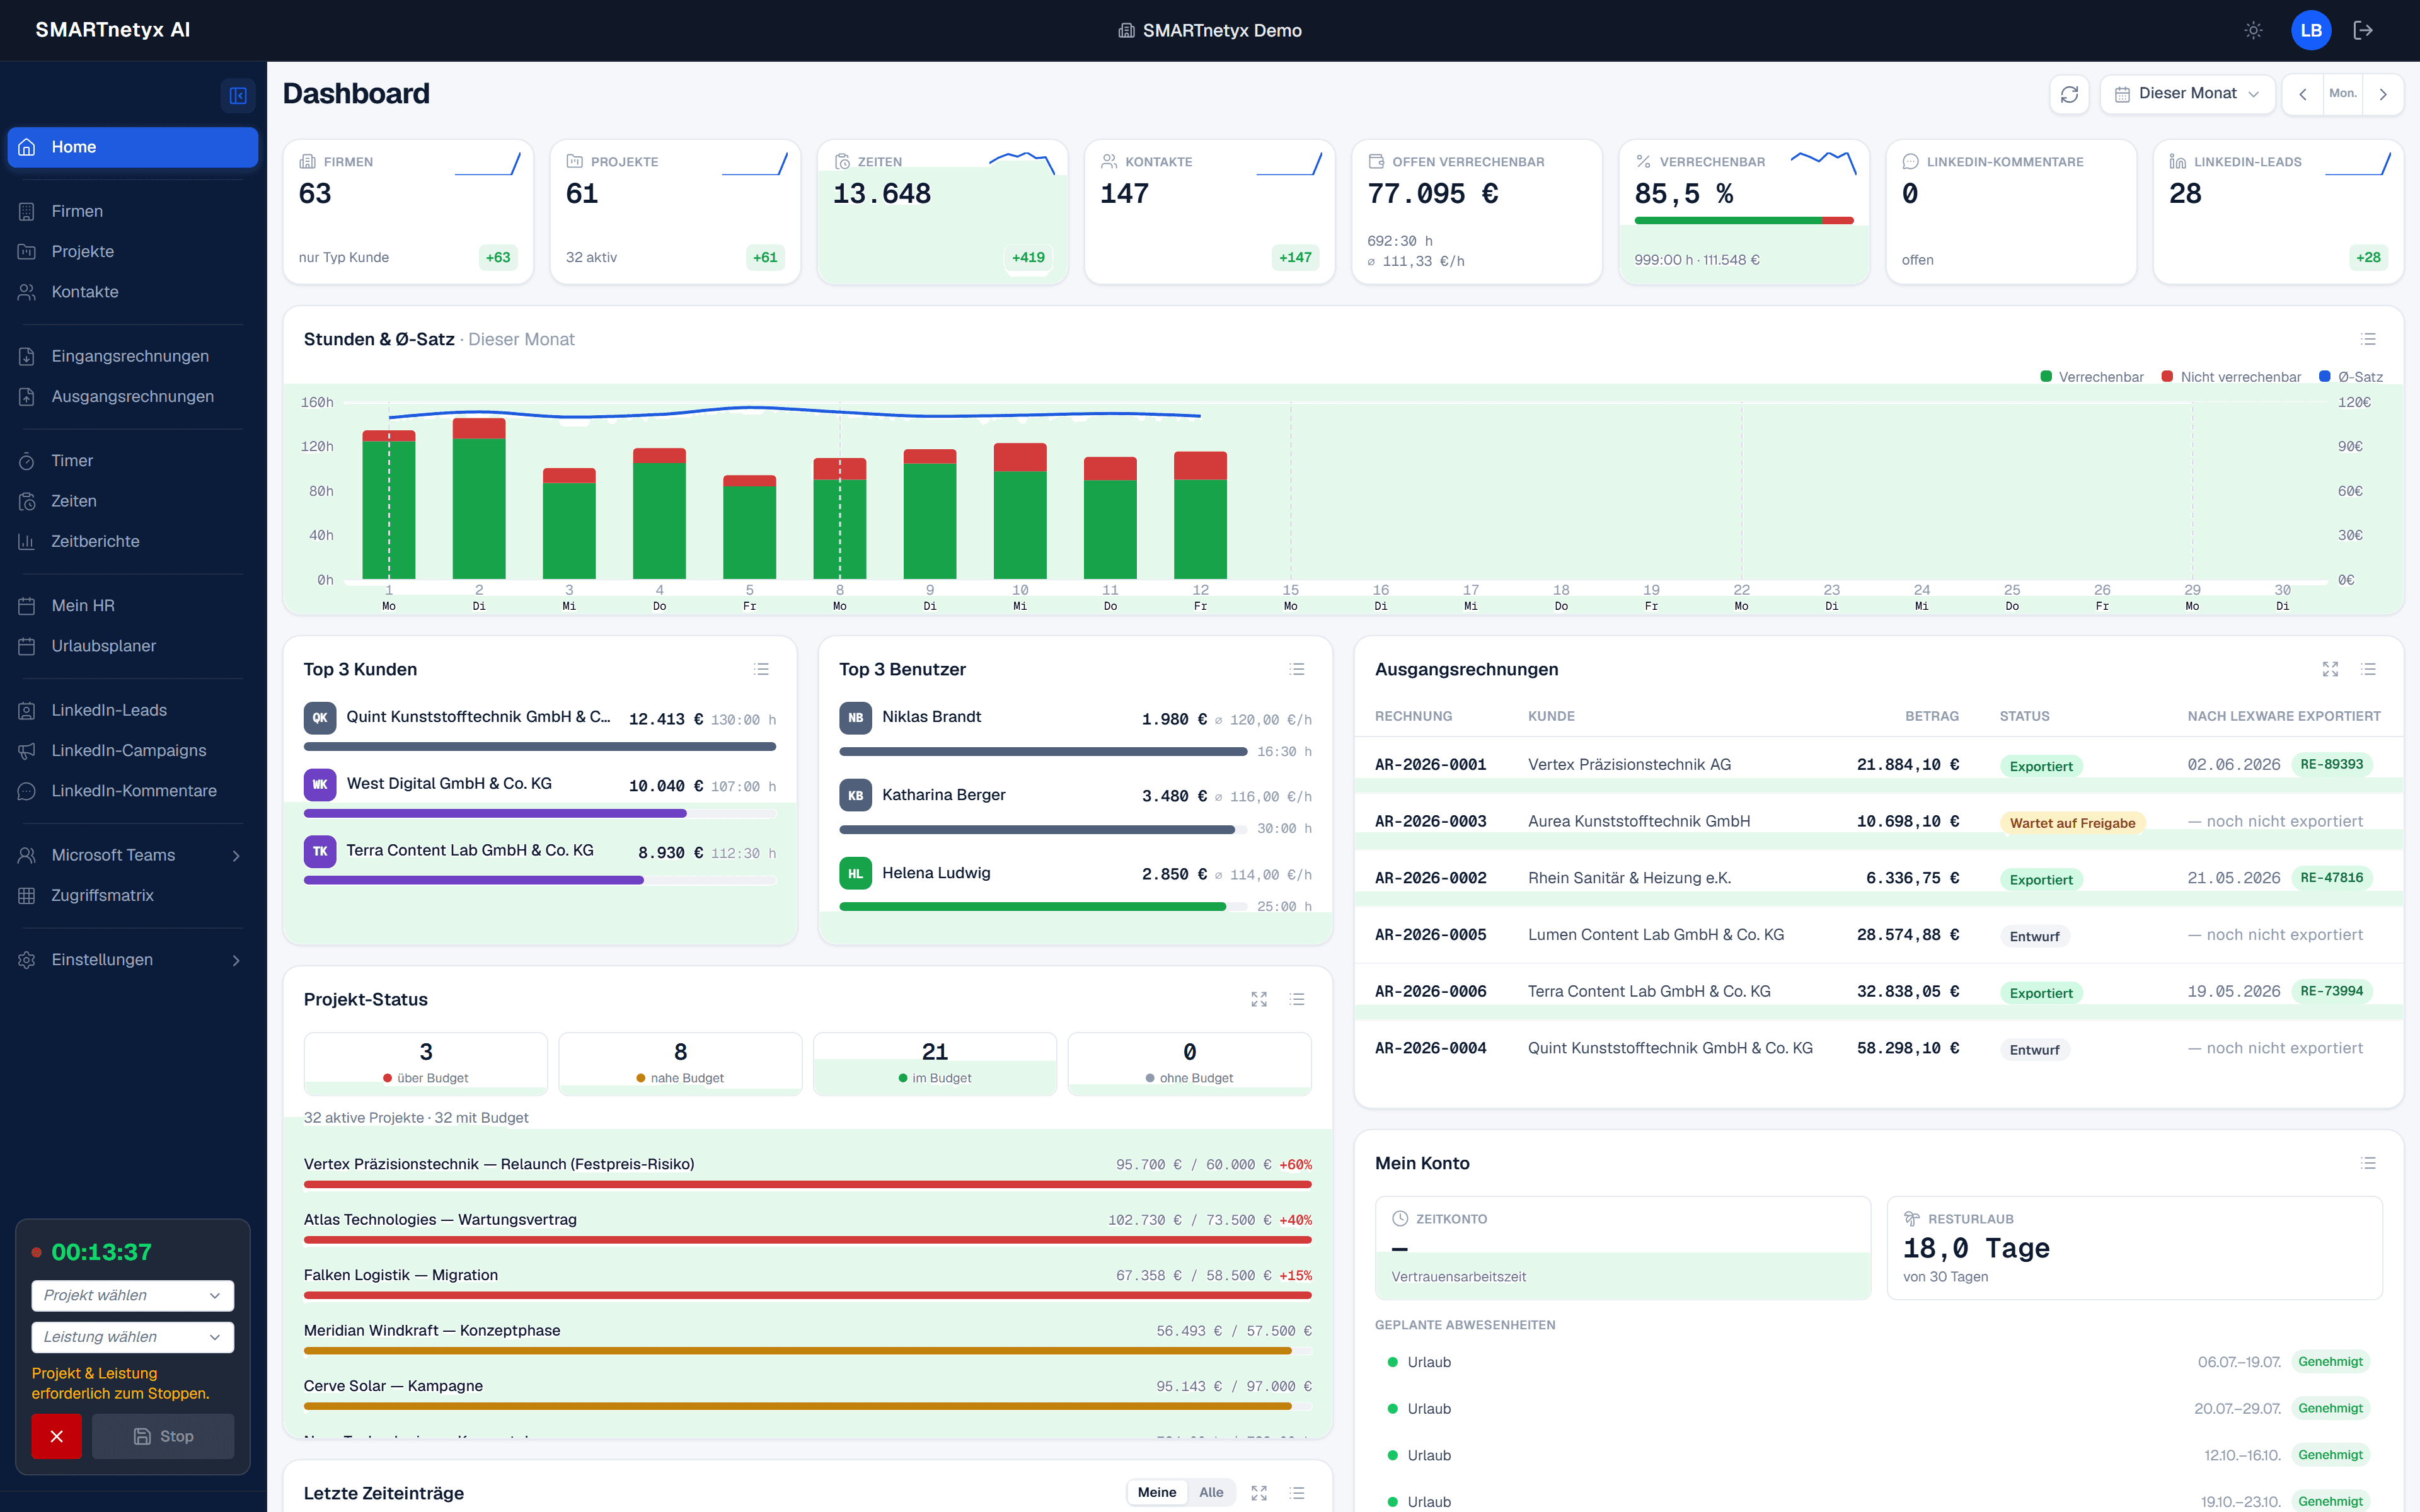
Task: Click the LinkedIn-Leads sidebar icon
Action: point(27,710)
